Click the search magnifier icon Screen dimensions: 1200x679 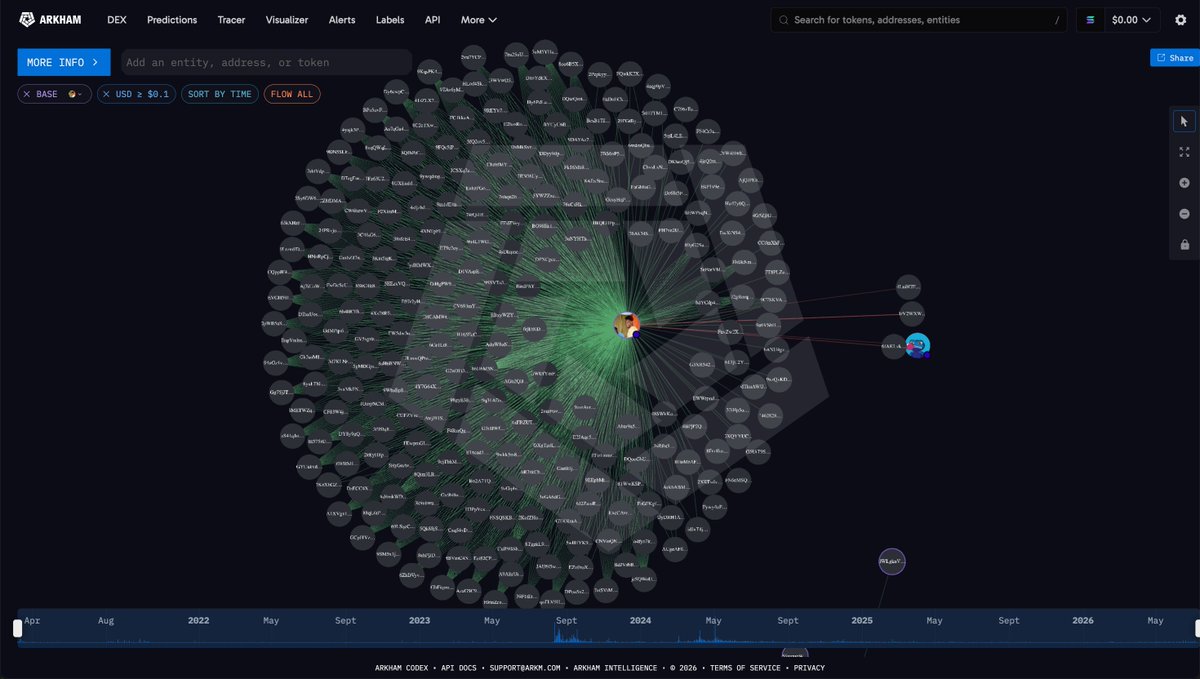tap(783, 19)
